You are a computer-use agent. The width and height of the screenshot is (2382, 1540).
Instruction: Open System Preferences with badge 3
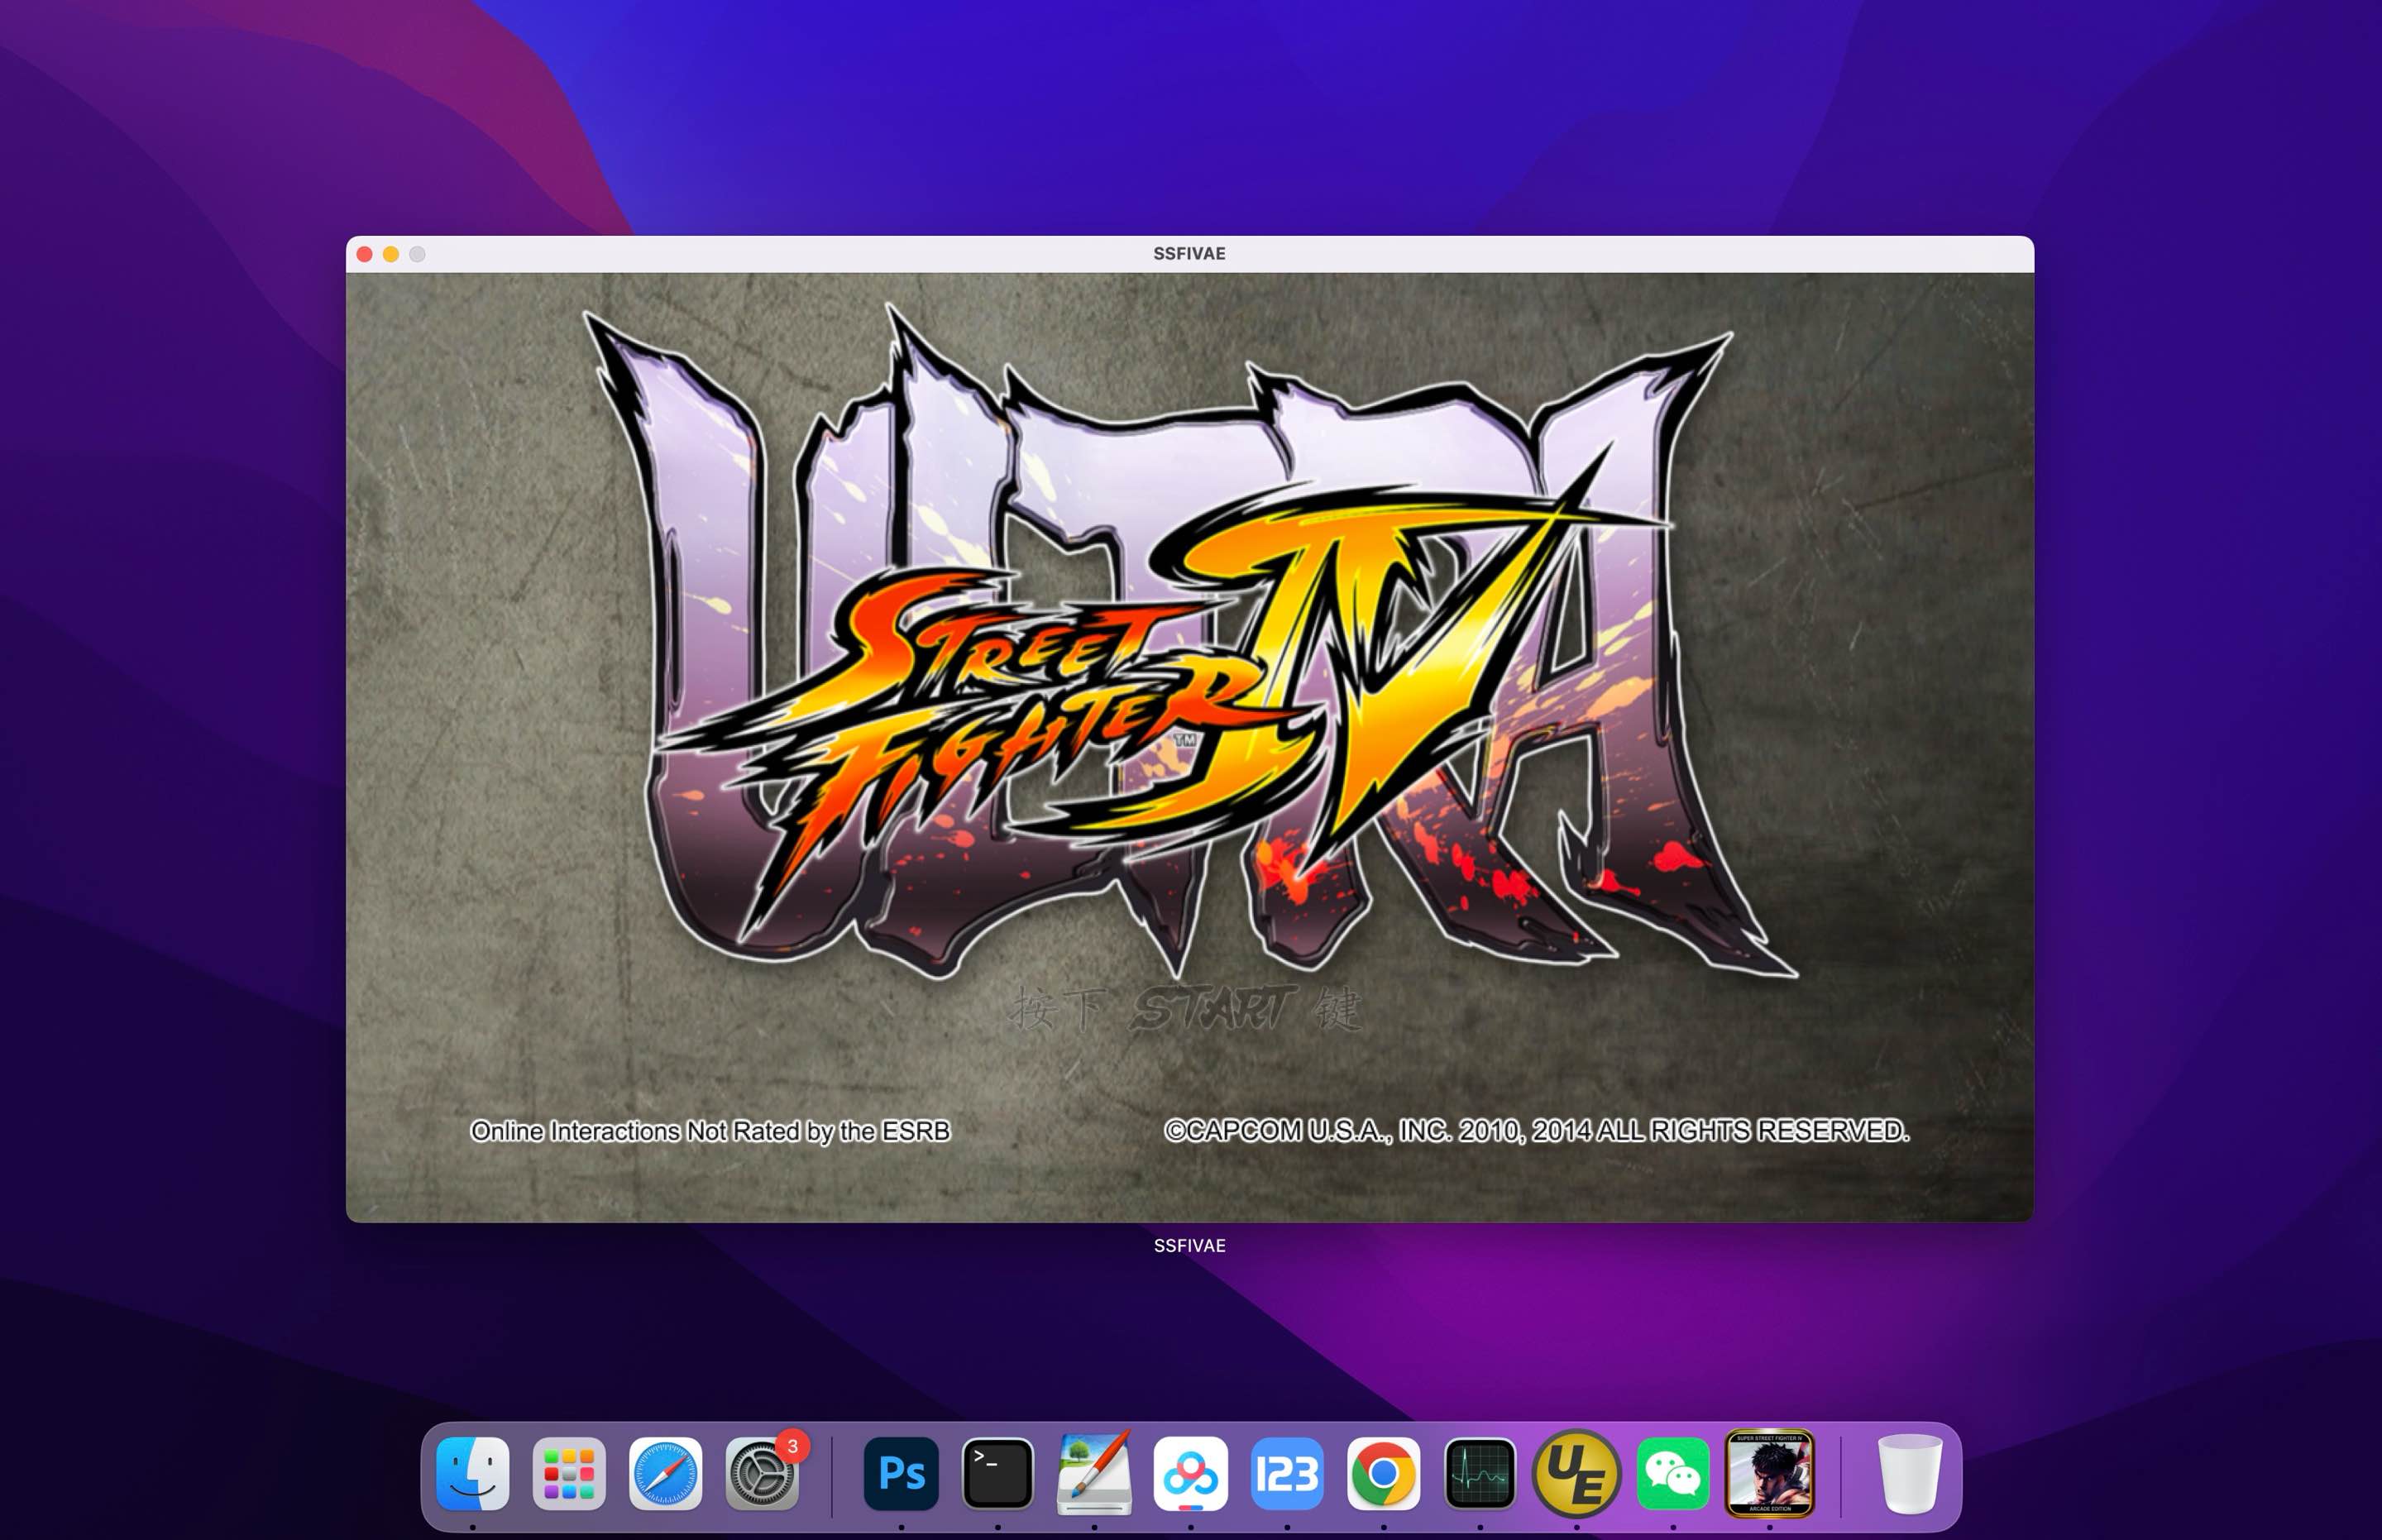click(x=762, y=1473)
